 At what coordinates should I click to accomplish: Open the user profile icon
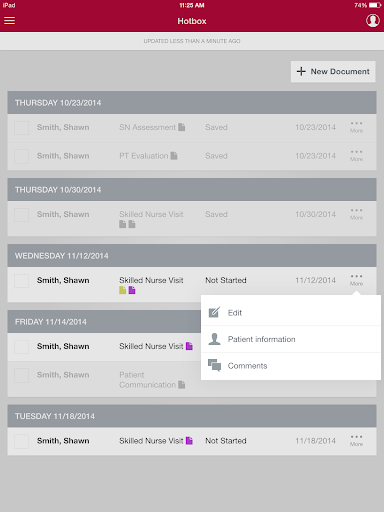click(x=372, y=20)
